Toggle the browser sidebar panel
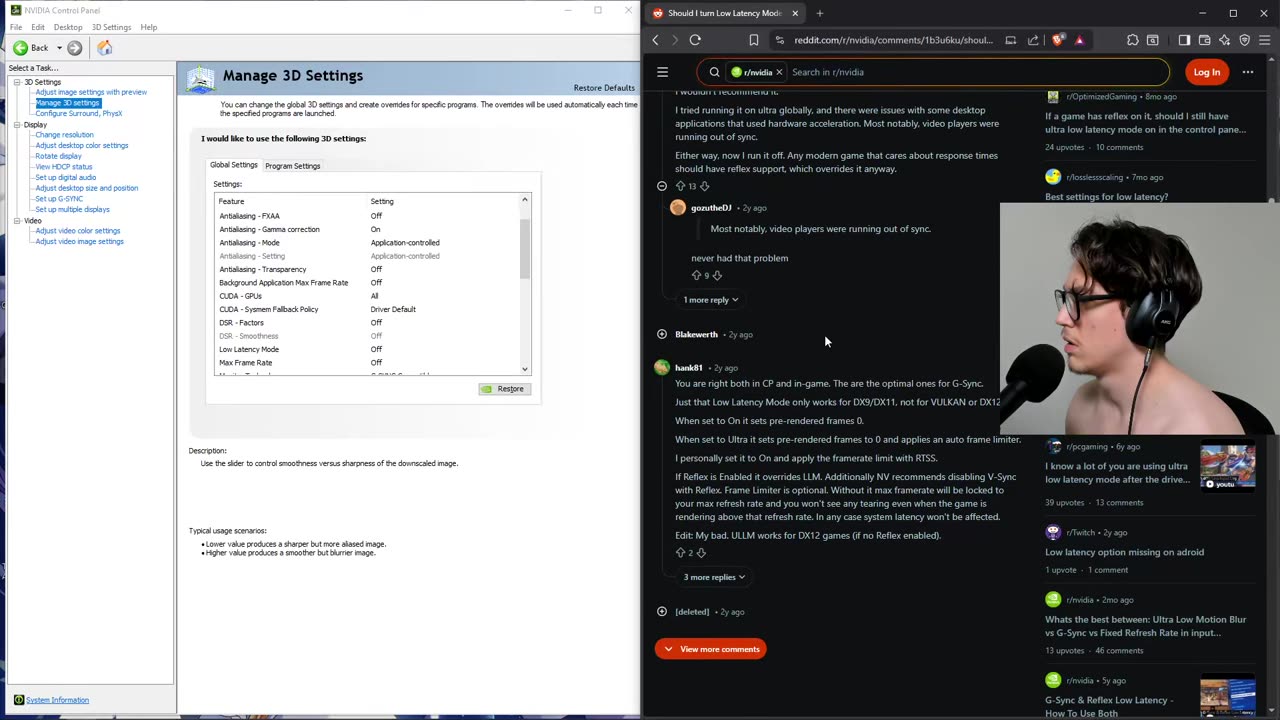1280x720 pixels. click(1184, 40)
